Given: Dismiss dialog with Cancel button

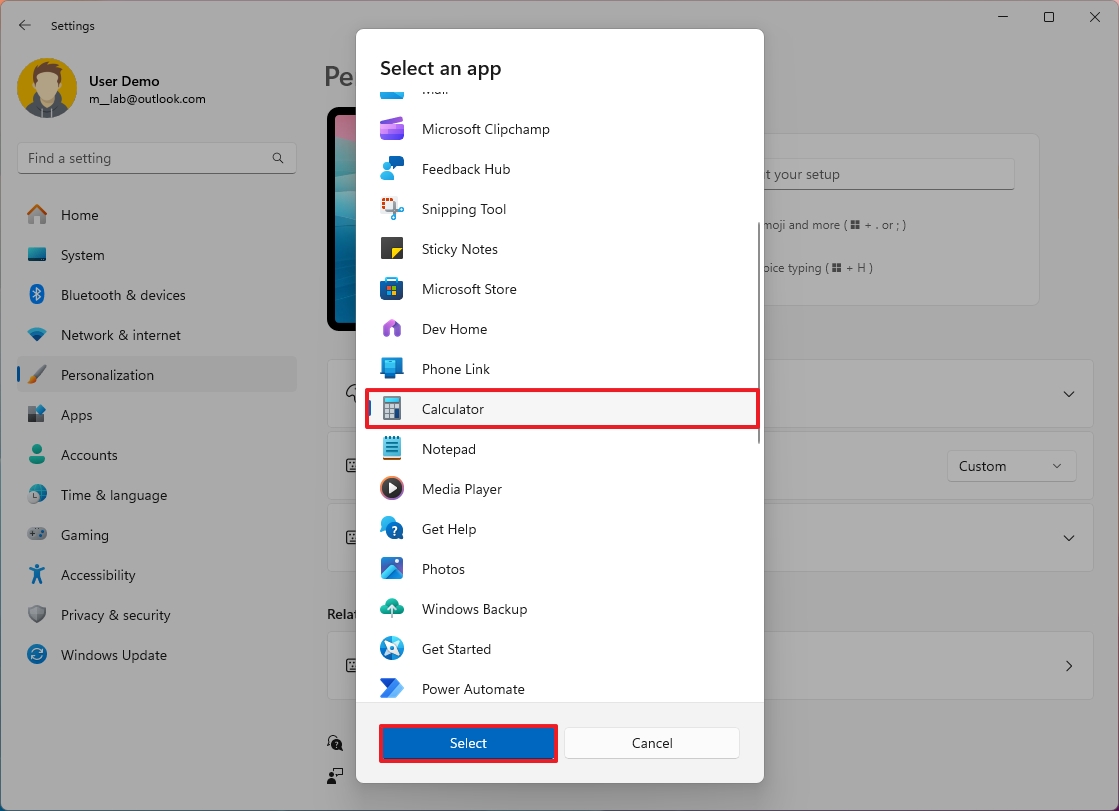Looking at the screenshot, I should [x=652, y=743].
